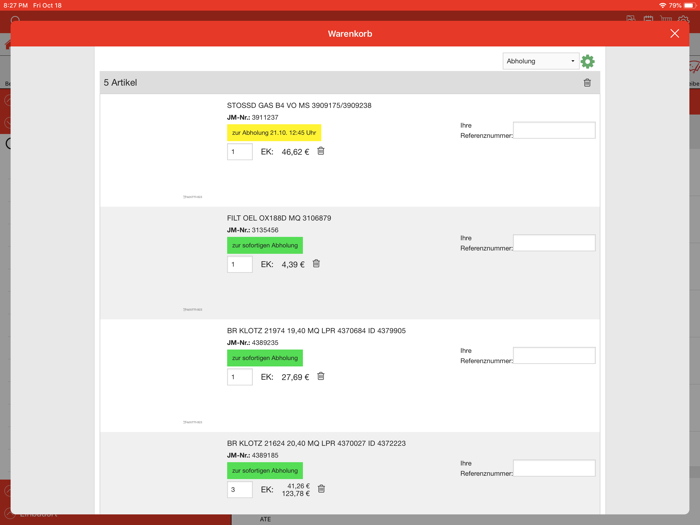Tap the battery indicator in status bar
Viewport: 700px width, 525px height.
point(690,5)
